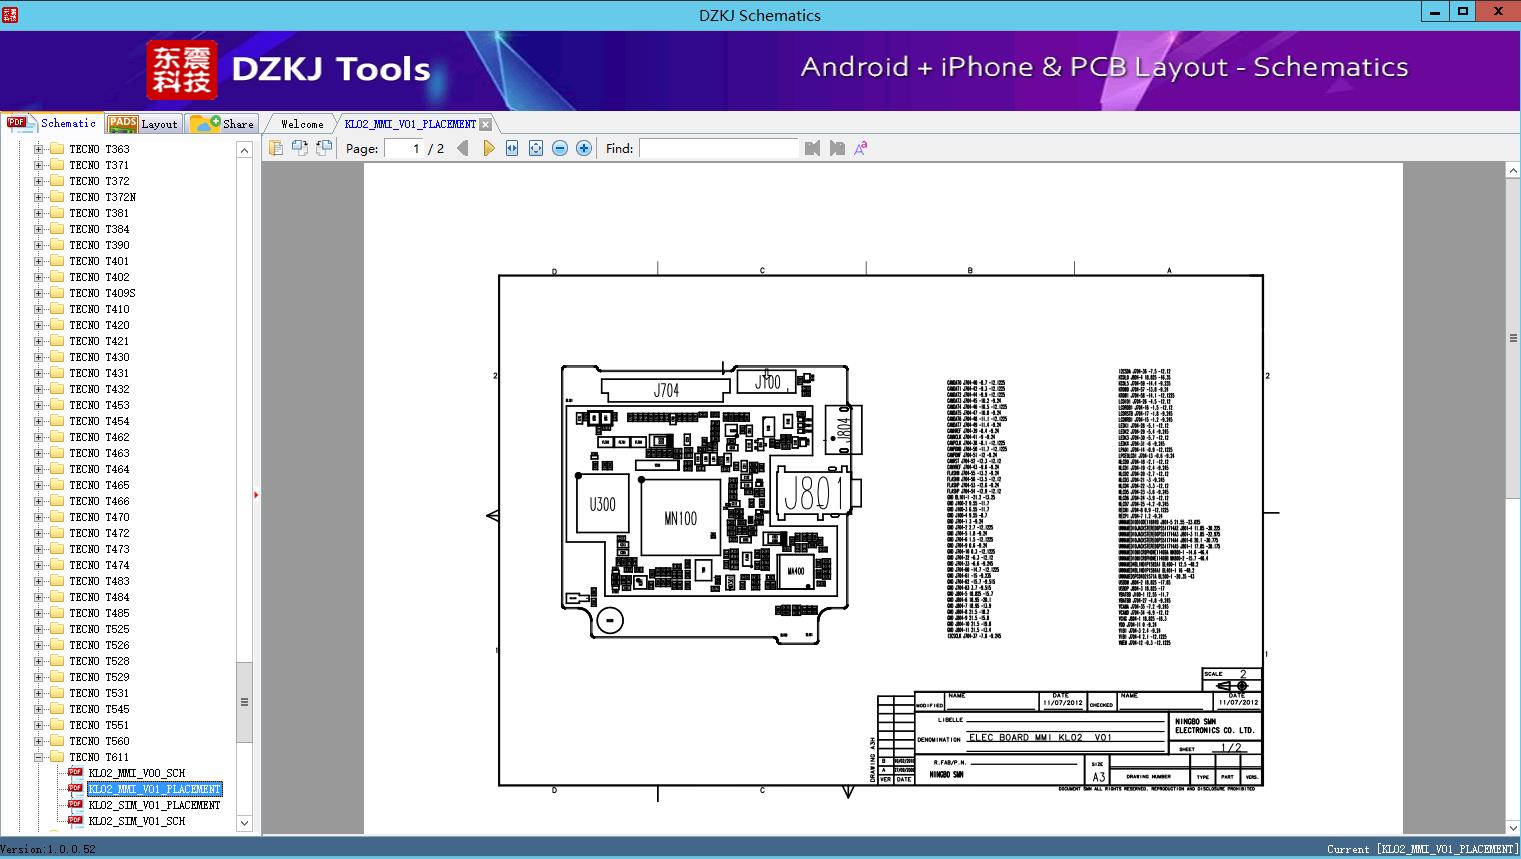Open the Share tab
Screen dimensions: 1521x859
[224, 124]
